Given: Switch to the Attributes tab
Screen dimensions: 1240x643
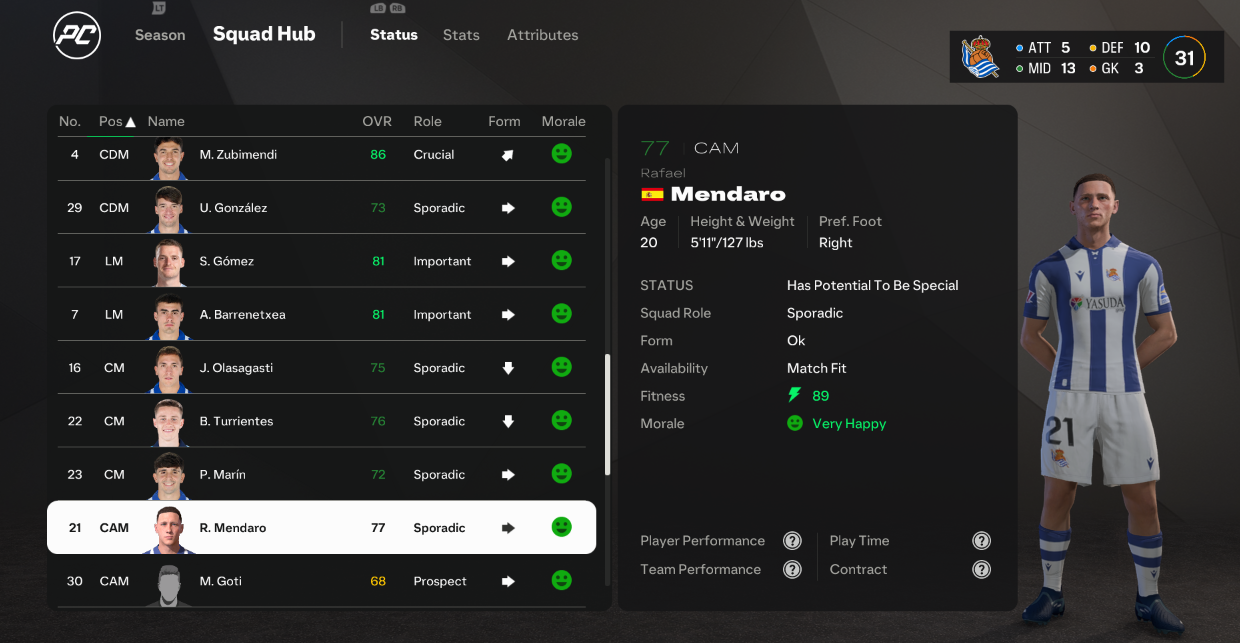Looking at the screenshot, I should pos(542,35).
